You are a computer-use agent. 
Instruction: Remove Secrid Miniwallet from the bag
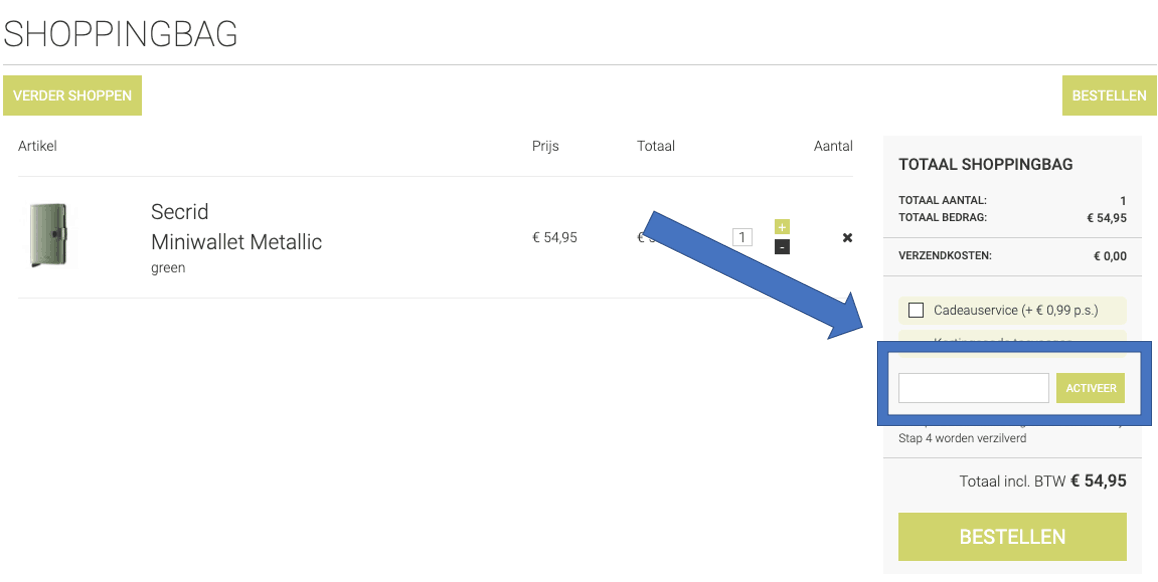tap(847, 238)
